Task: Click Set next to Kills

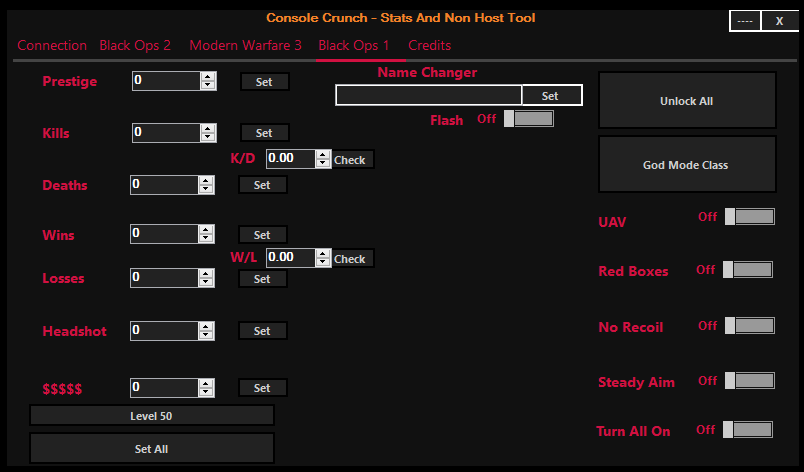Action: pyautogui.click(x=265, y=133)
